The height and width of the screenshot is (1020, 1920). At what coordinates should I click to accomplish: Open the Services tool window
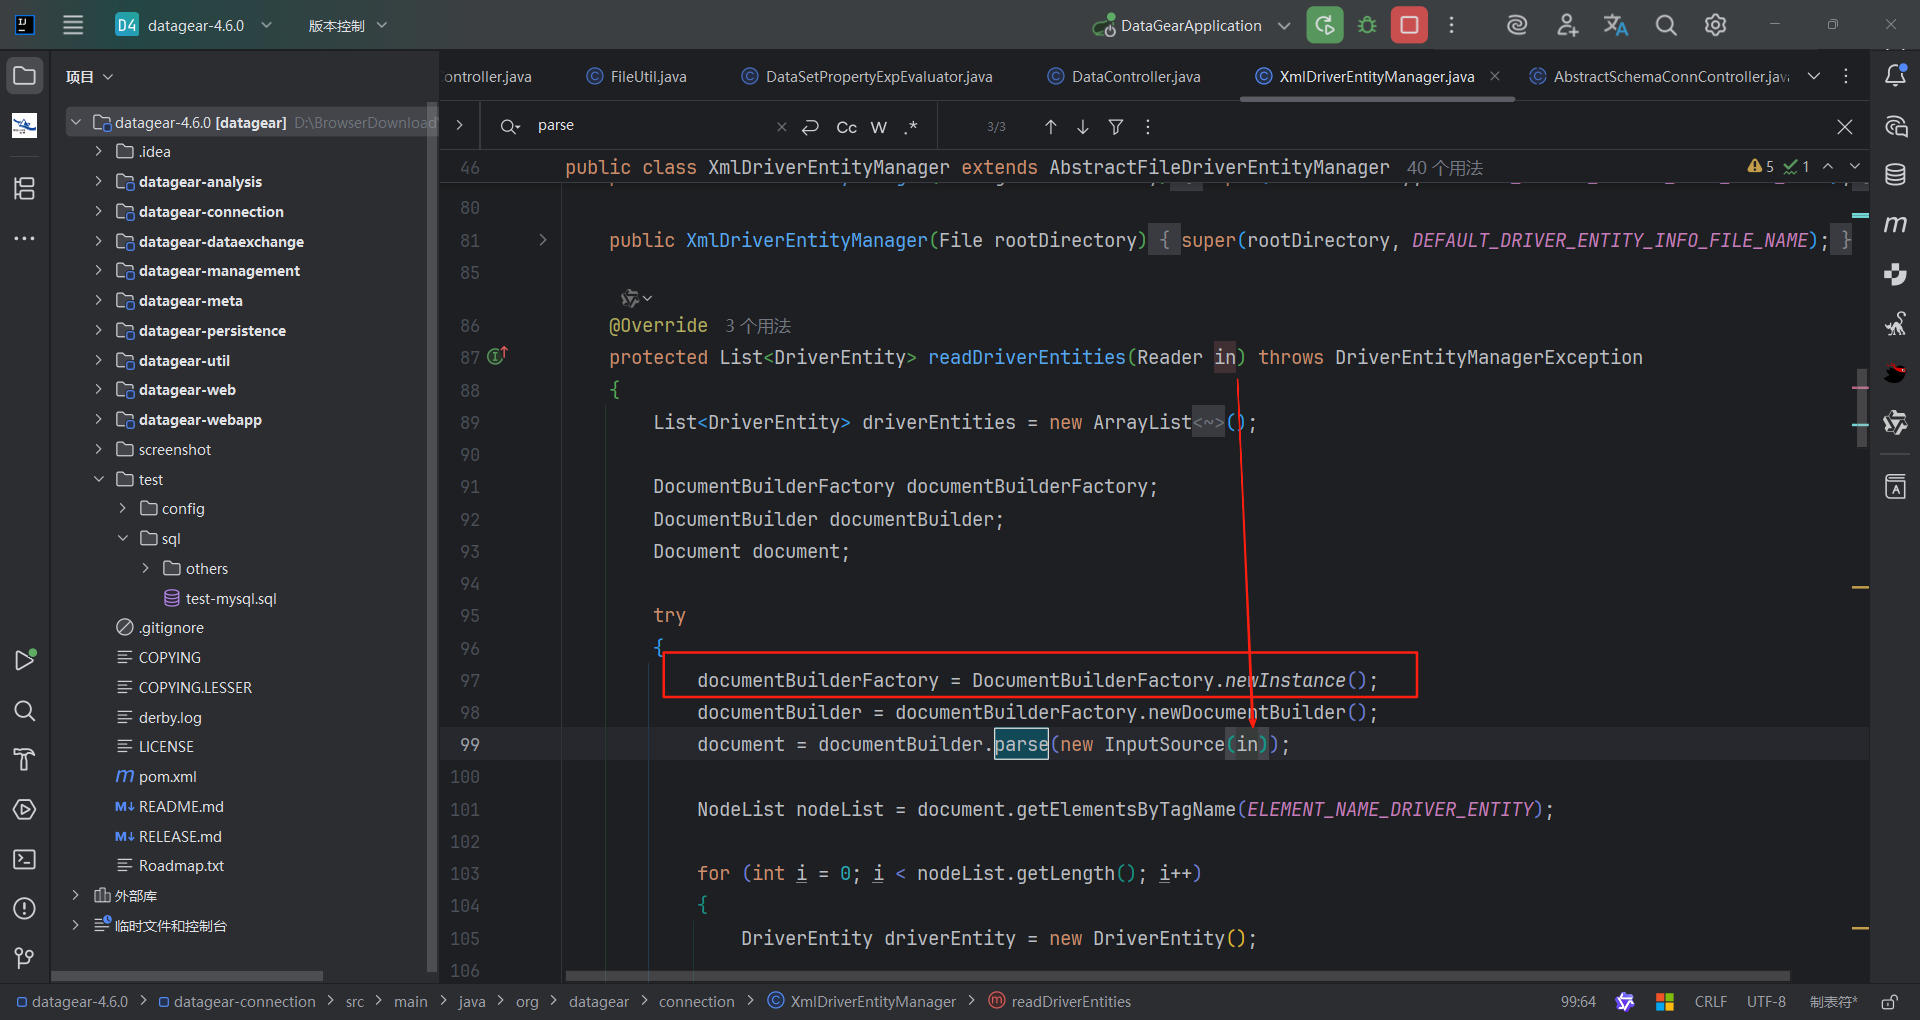25,809
